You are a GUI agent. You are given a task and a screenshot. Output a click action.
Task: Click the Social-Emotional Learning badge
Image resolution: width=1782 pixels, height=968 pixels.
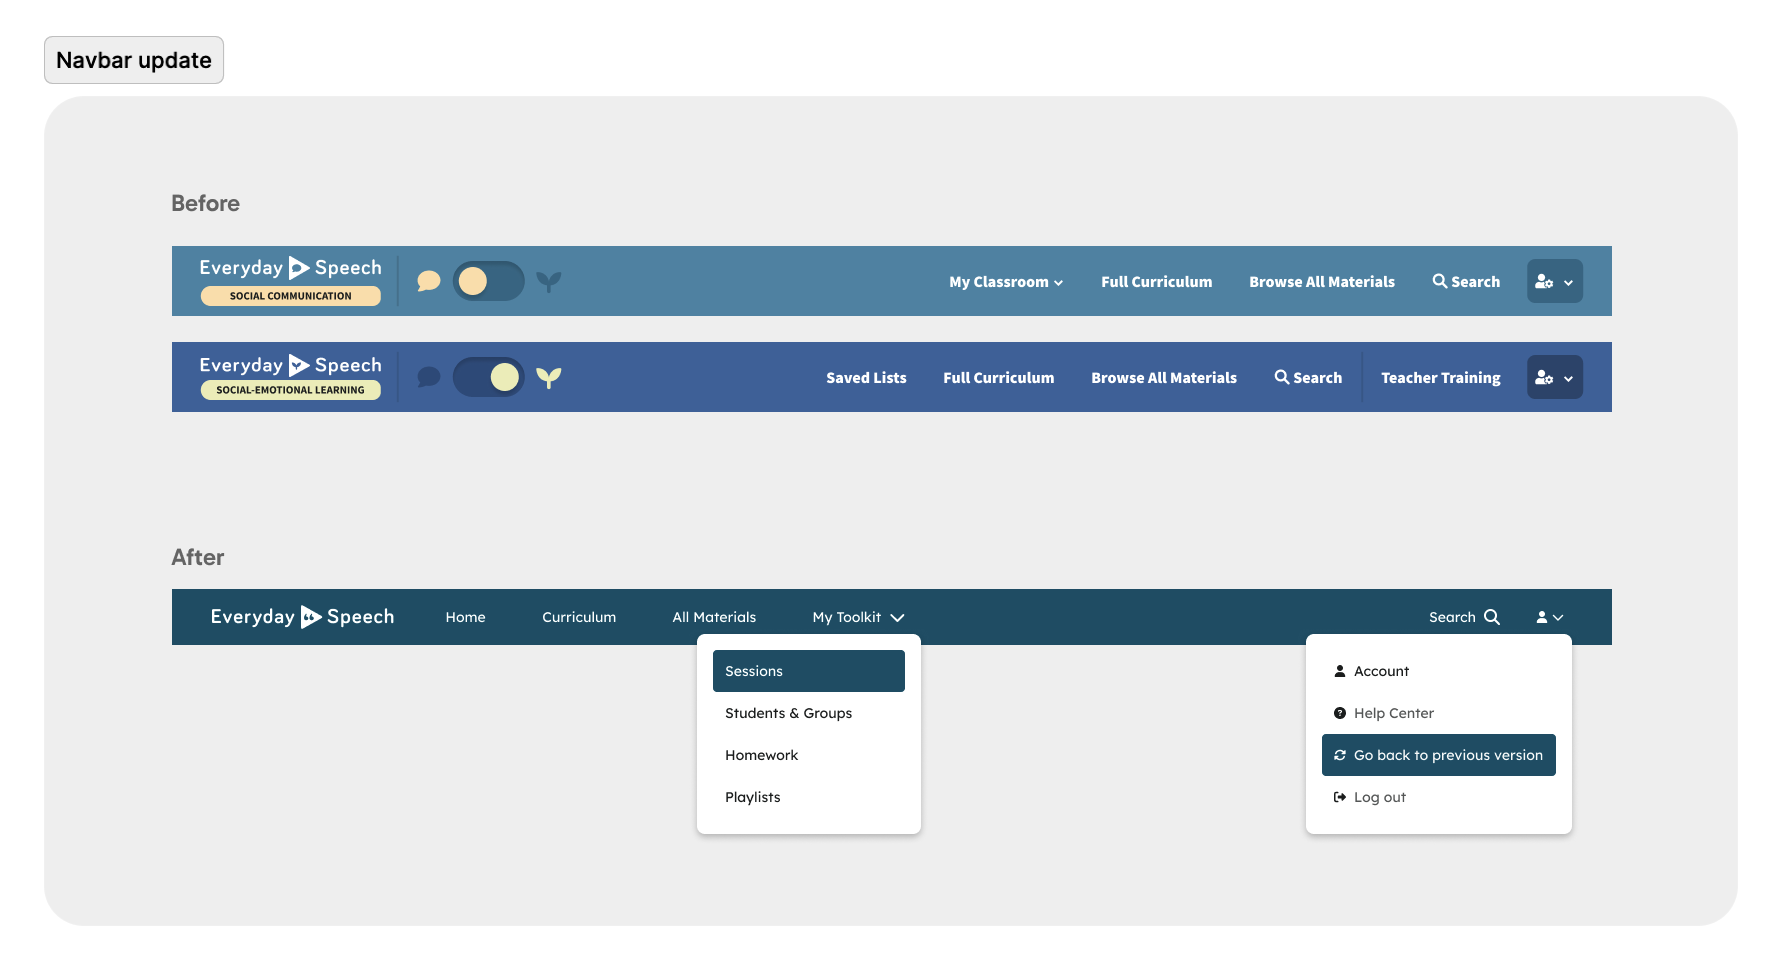coord(291,390)
